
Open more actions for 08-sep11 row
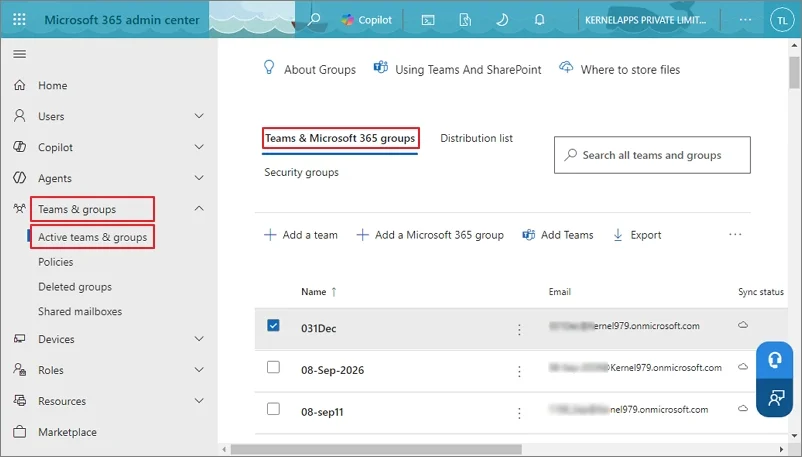pos(519,413)
